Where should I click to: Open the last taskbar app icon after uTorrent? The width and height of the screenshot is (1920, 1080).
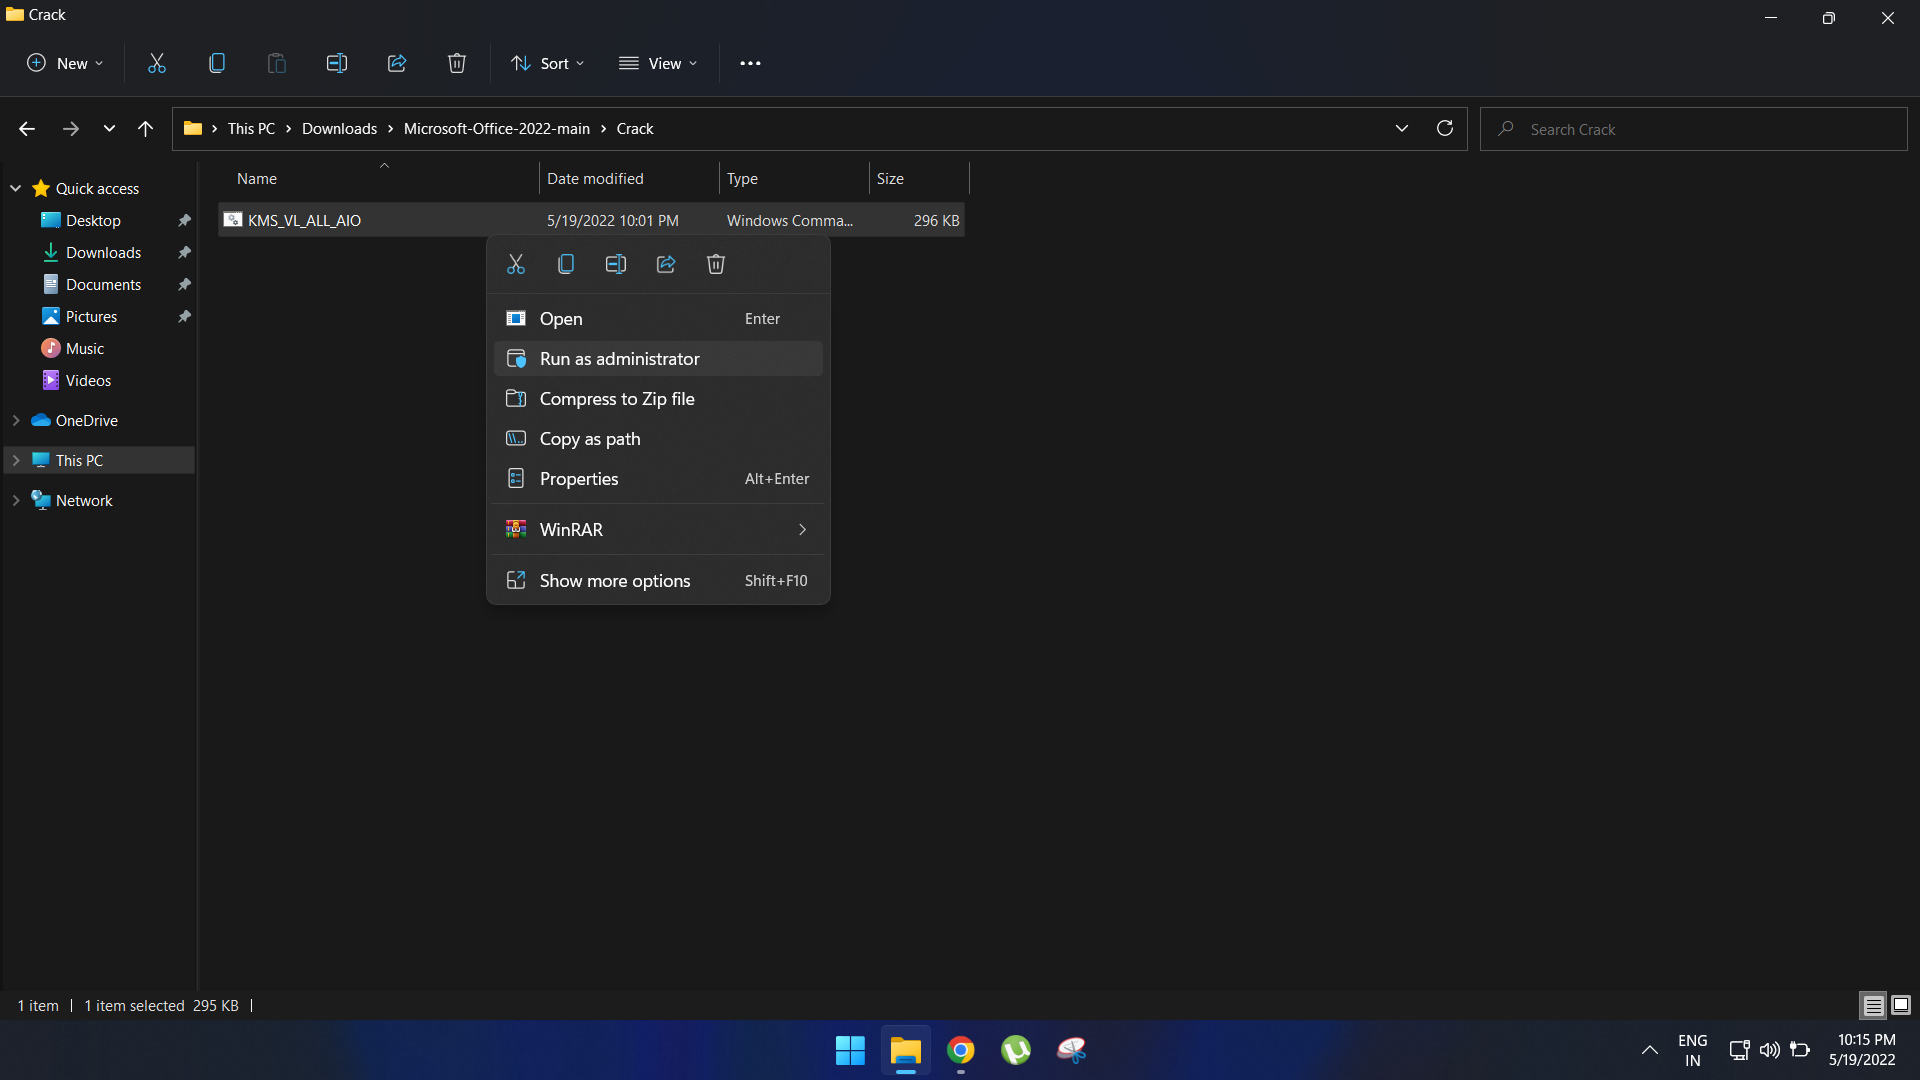pyautogui.click(x=1071, y=1050)
